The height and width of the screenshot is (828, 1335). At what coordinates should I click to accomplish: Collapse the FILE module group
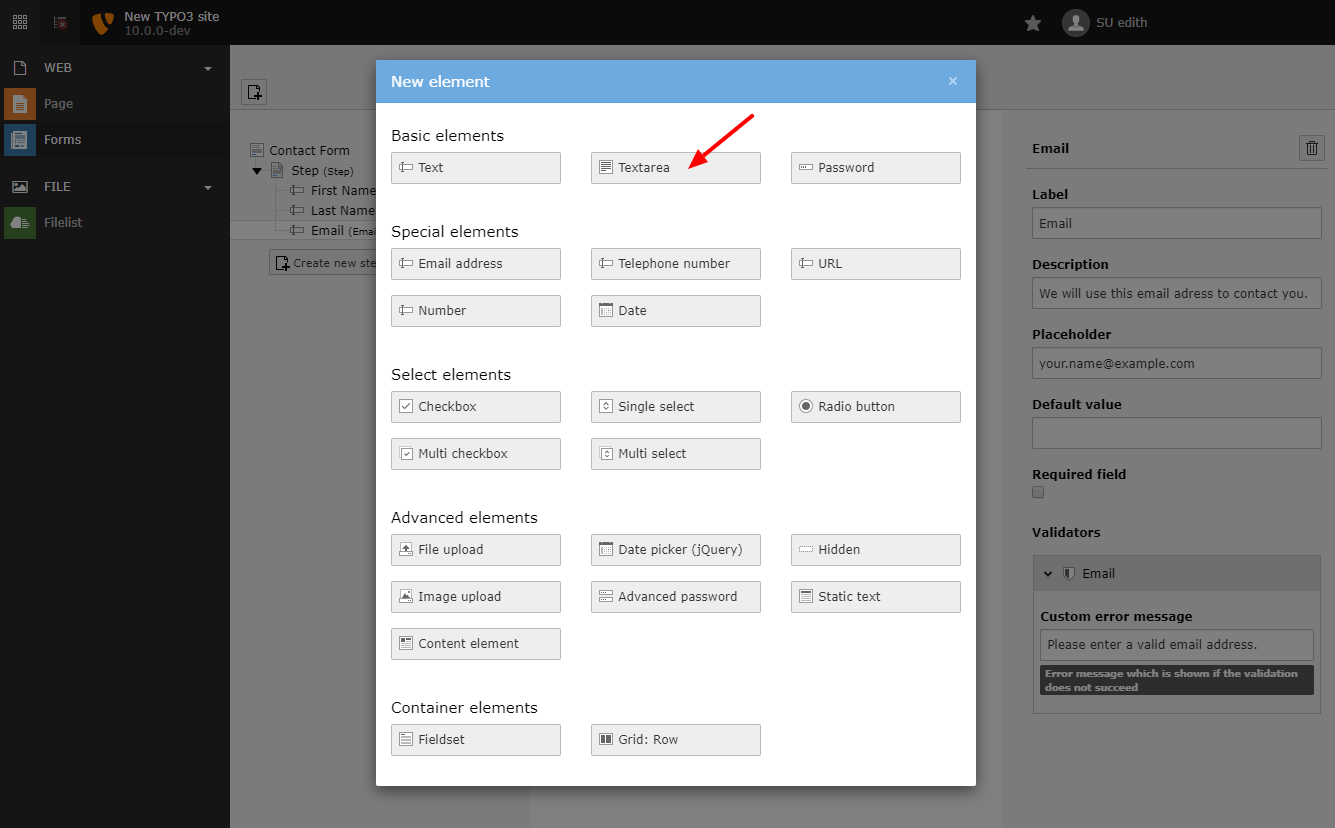(x=208, y=188)
